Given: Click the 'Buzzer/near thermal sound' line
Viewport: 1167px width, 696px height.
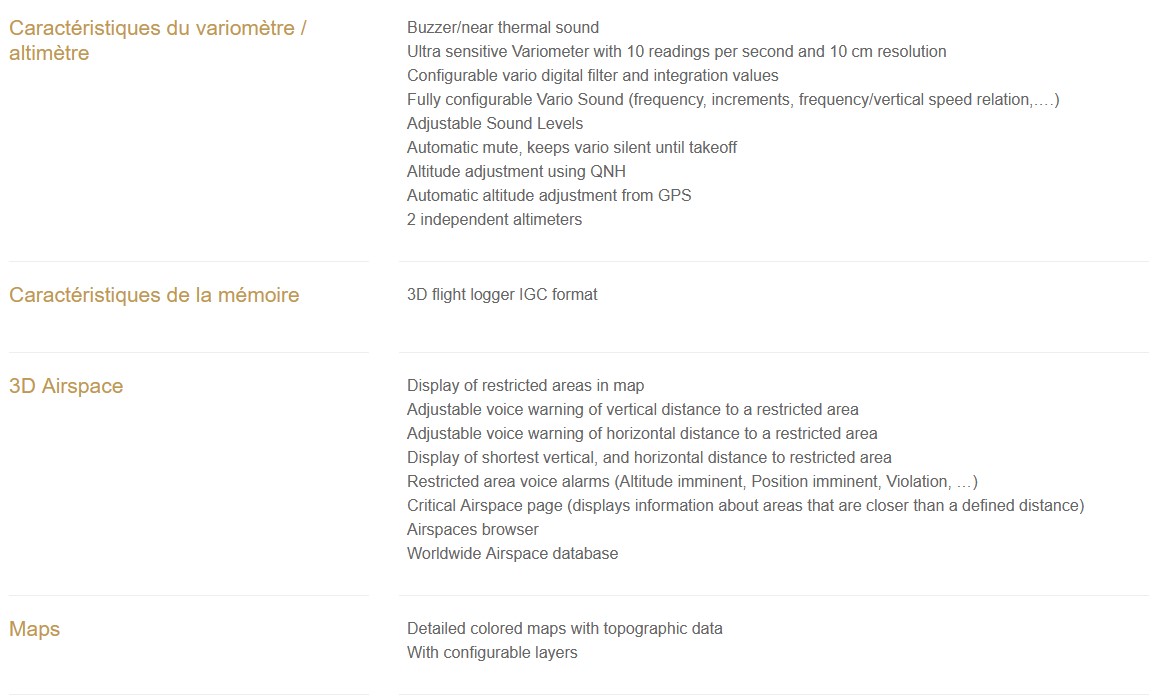Looking at the screenshot, I should click(x=502, y=28).
